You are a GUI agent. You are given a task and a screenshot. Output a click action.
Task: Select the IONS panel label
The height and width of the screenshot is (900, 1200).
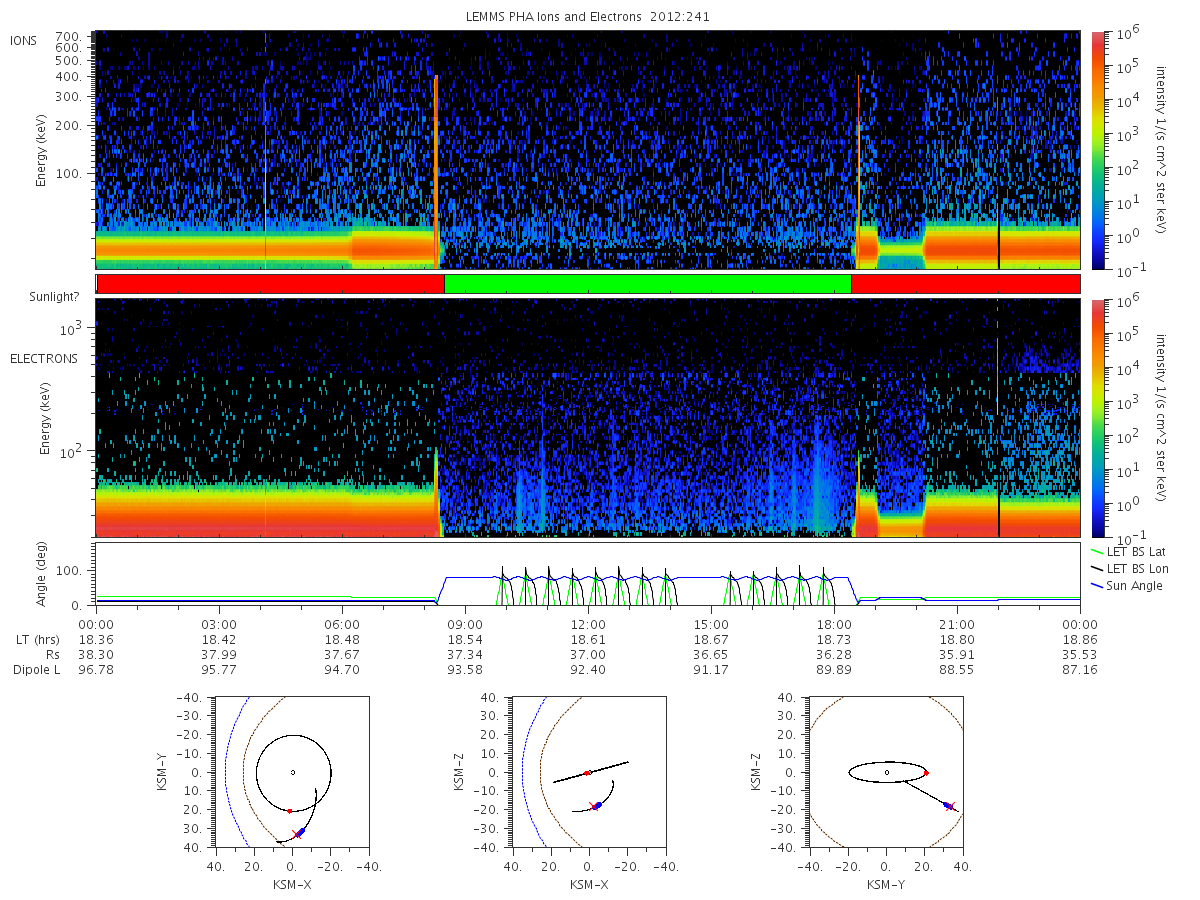click(24, 40)
